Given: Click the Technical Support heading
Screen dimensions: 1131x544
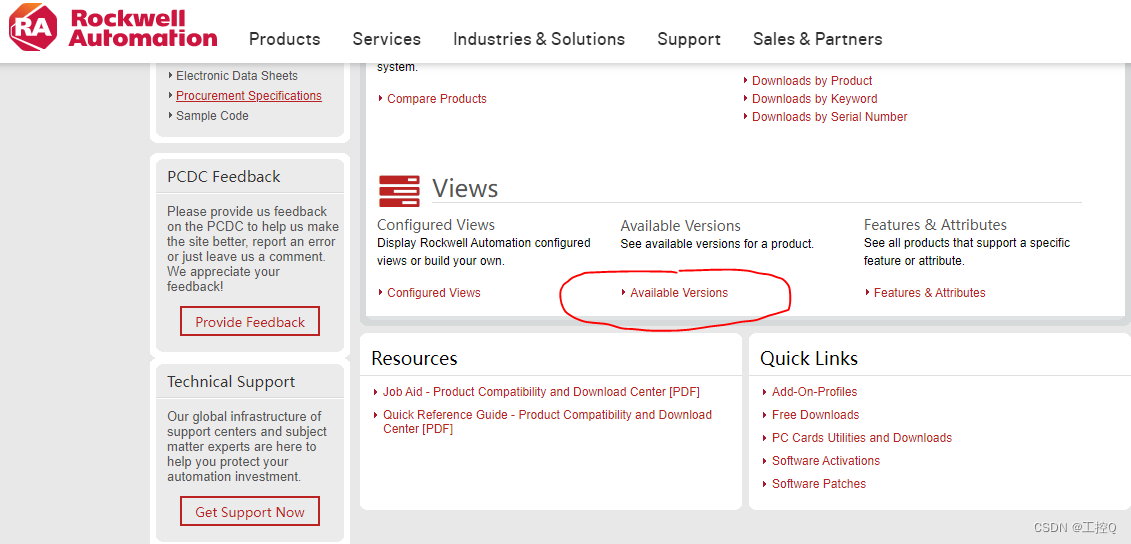Looking at the screenshot, I should pyautogui.click(x=231, y=382).
